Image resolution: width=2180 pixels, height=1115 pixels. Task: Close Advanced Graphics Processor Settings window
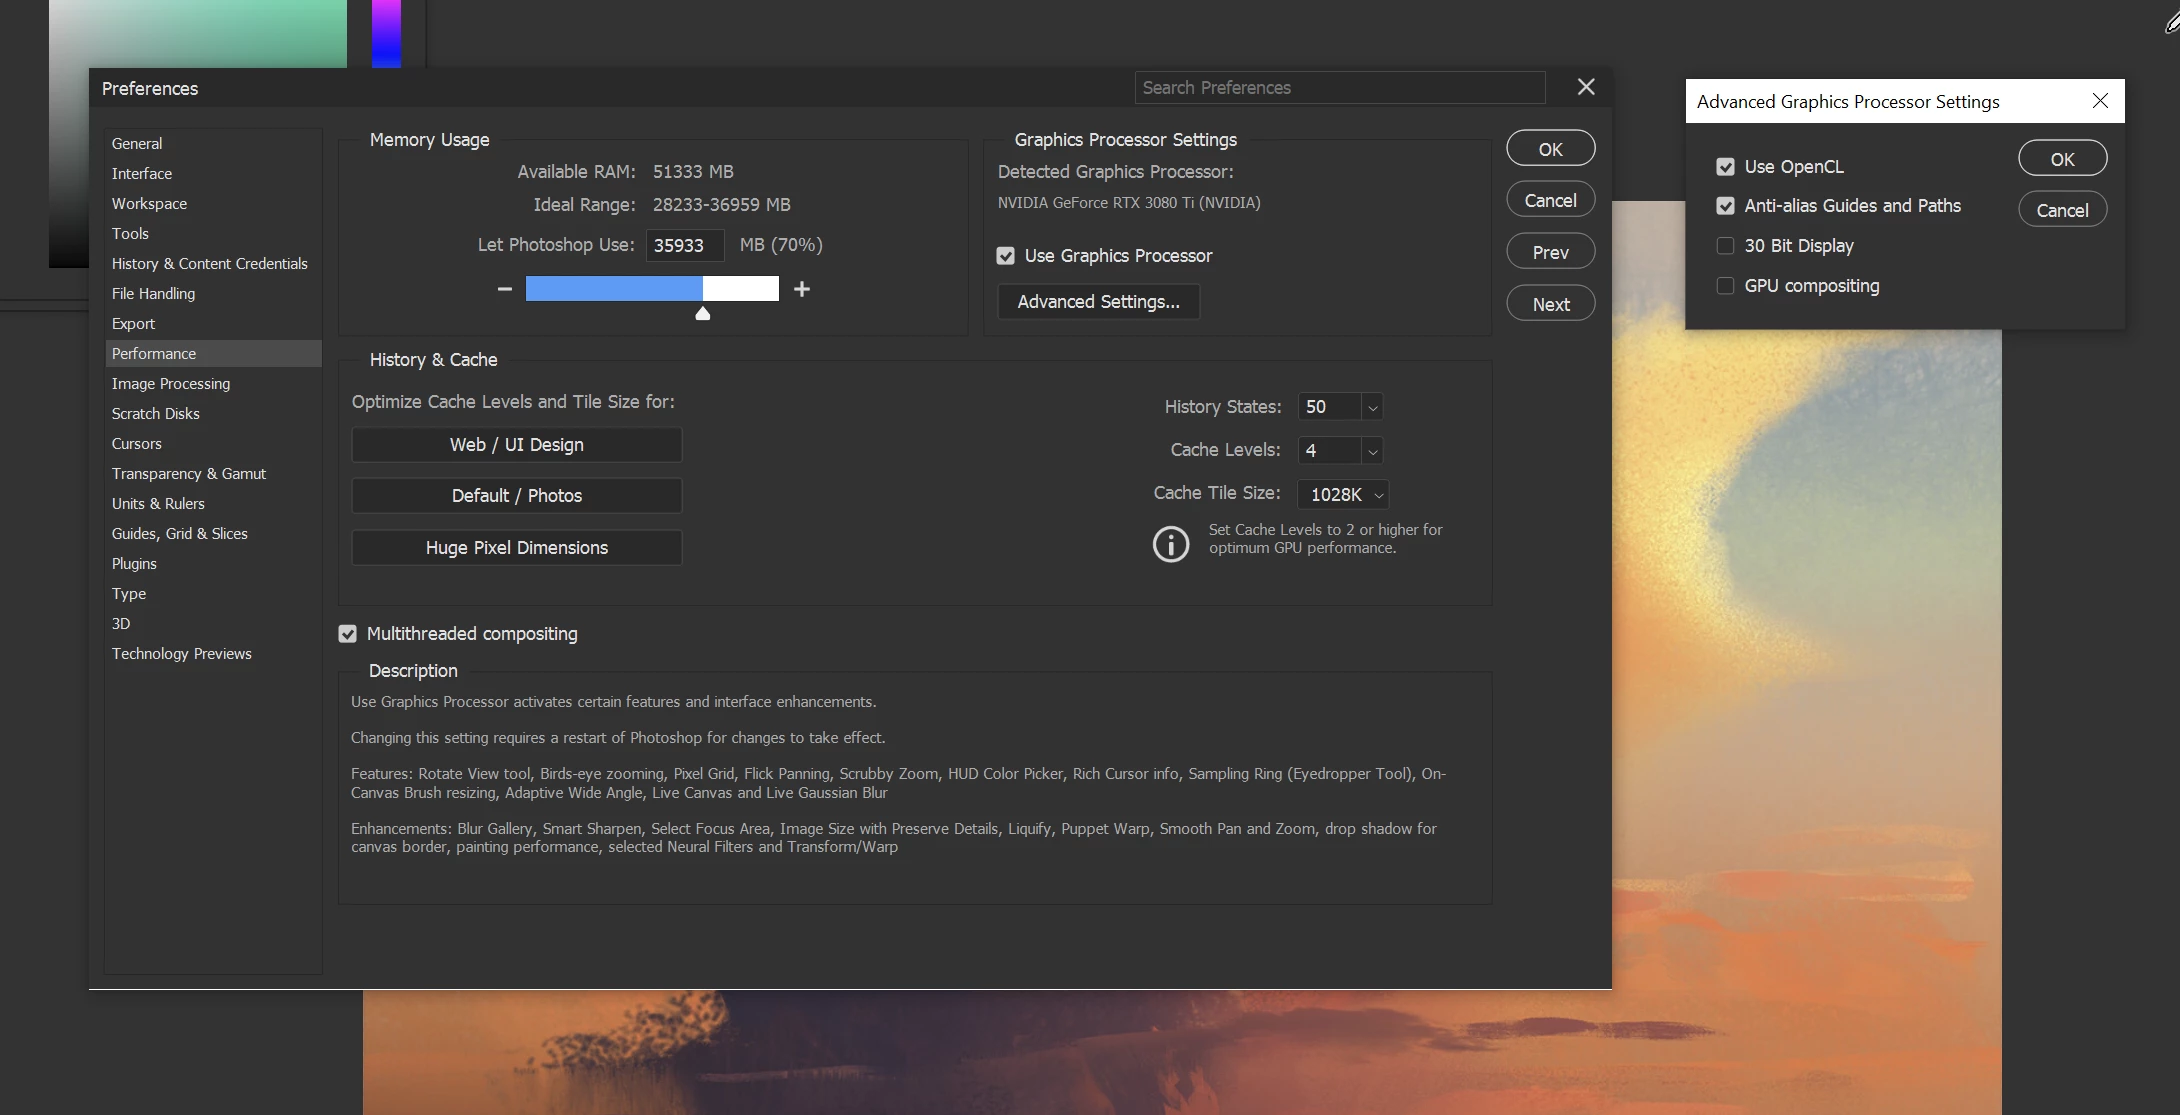(2100, 101)
